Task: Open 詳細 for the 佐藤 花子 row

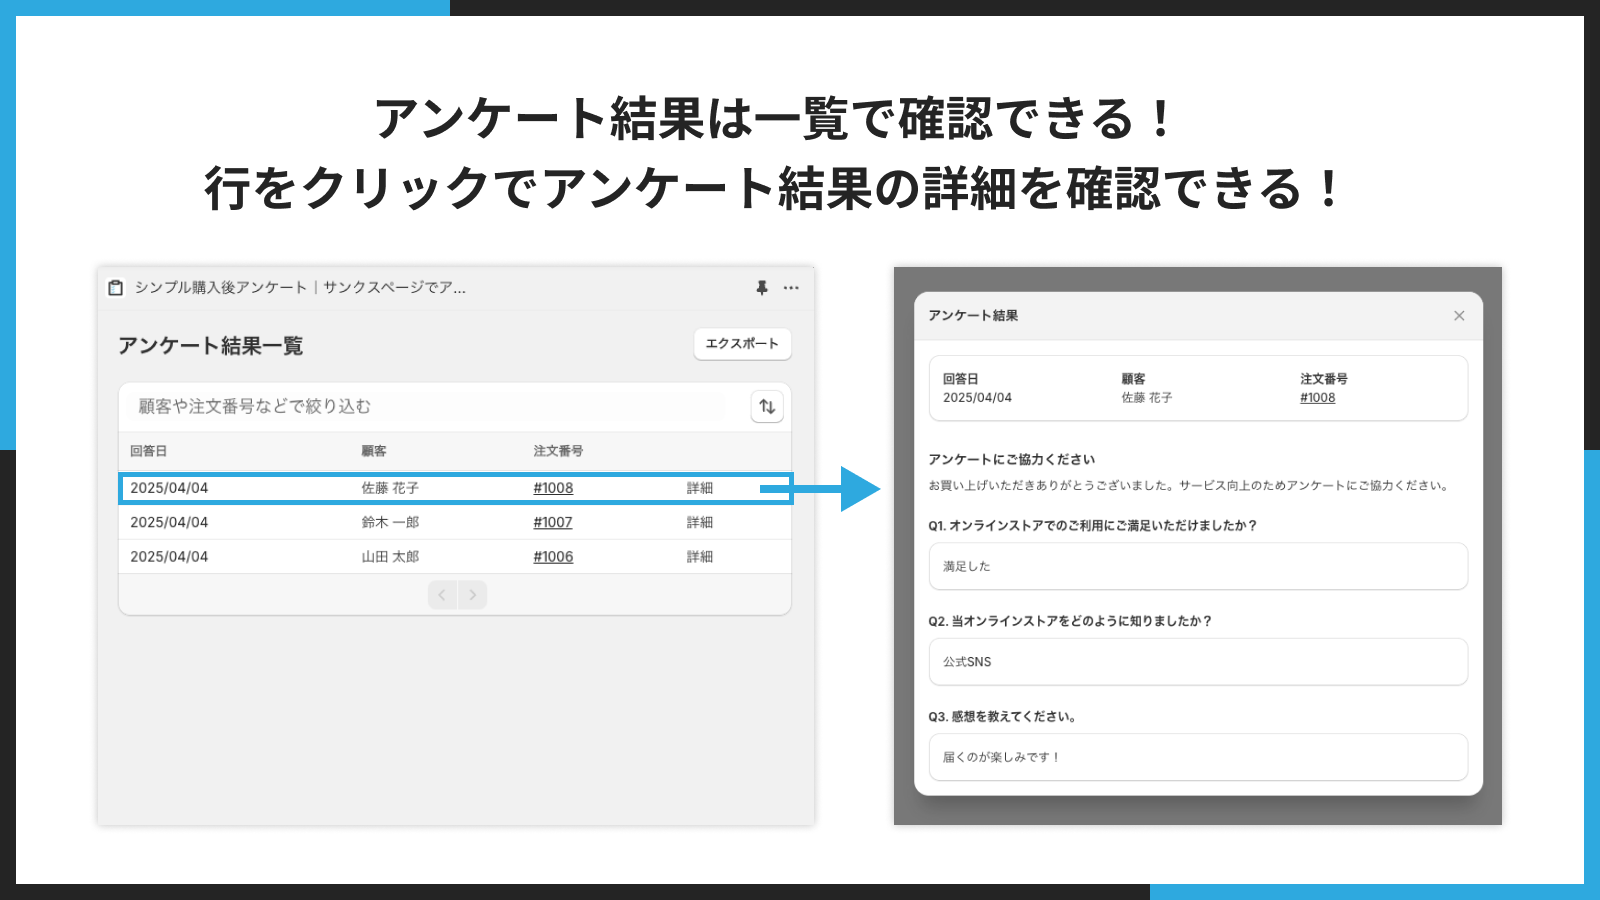Action: click(700, 488)
